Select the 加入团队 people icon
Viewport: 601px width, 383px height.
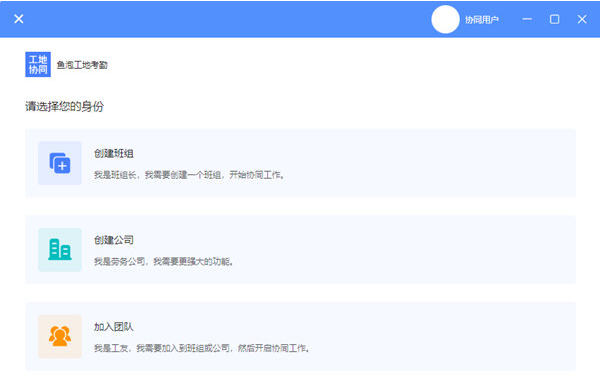click(60, 336)
